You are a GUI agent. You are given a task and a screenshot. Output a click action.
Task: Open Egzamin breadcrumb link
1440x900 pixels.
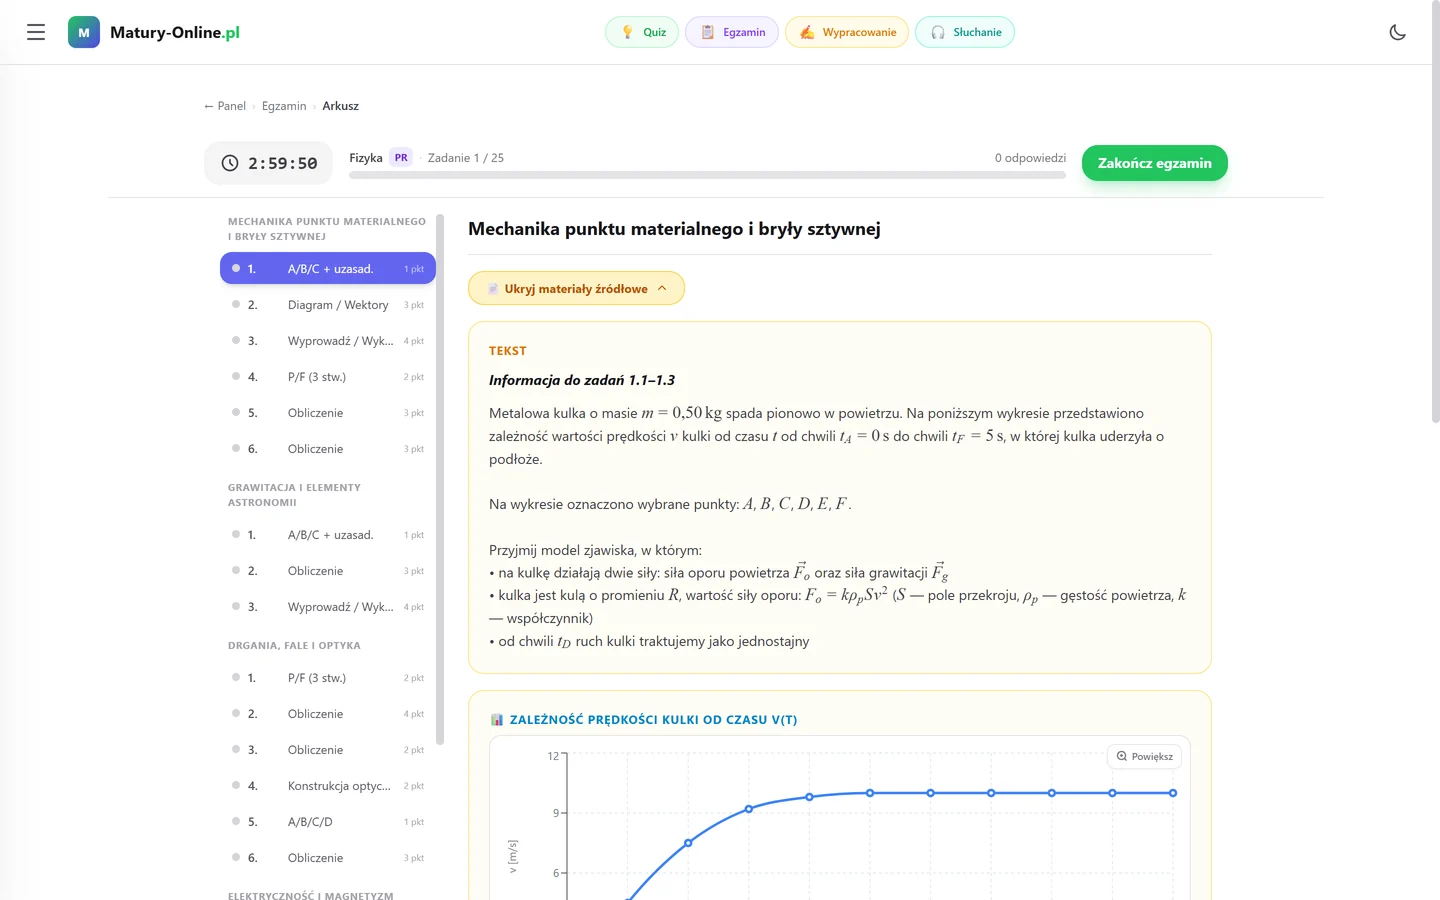[284, 106]
